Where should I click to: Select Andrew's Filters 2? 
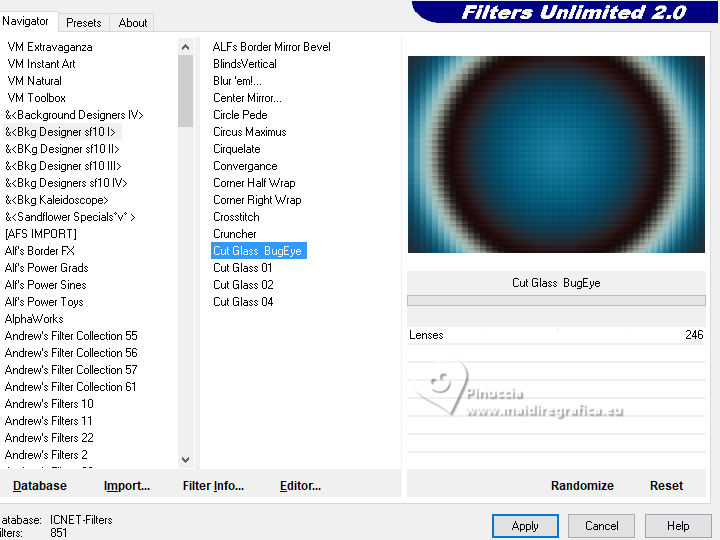[x=46, y=455]
